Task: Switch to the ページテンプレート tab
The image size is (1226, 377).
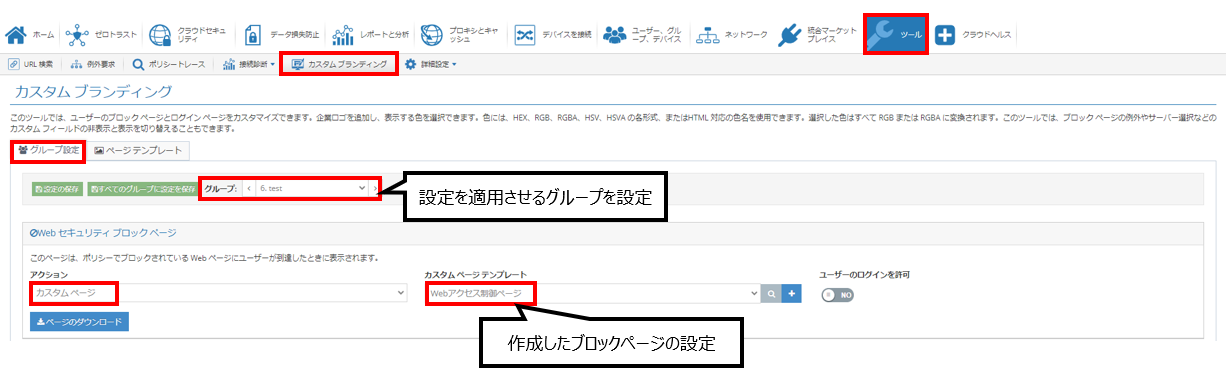Action: (x=138, y=150)
